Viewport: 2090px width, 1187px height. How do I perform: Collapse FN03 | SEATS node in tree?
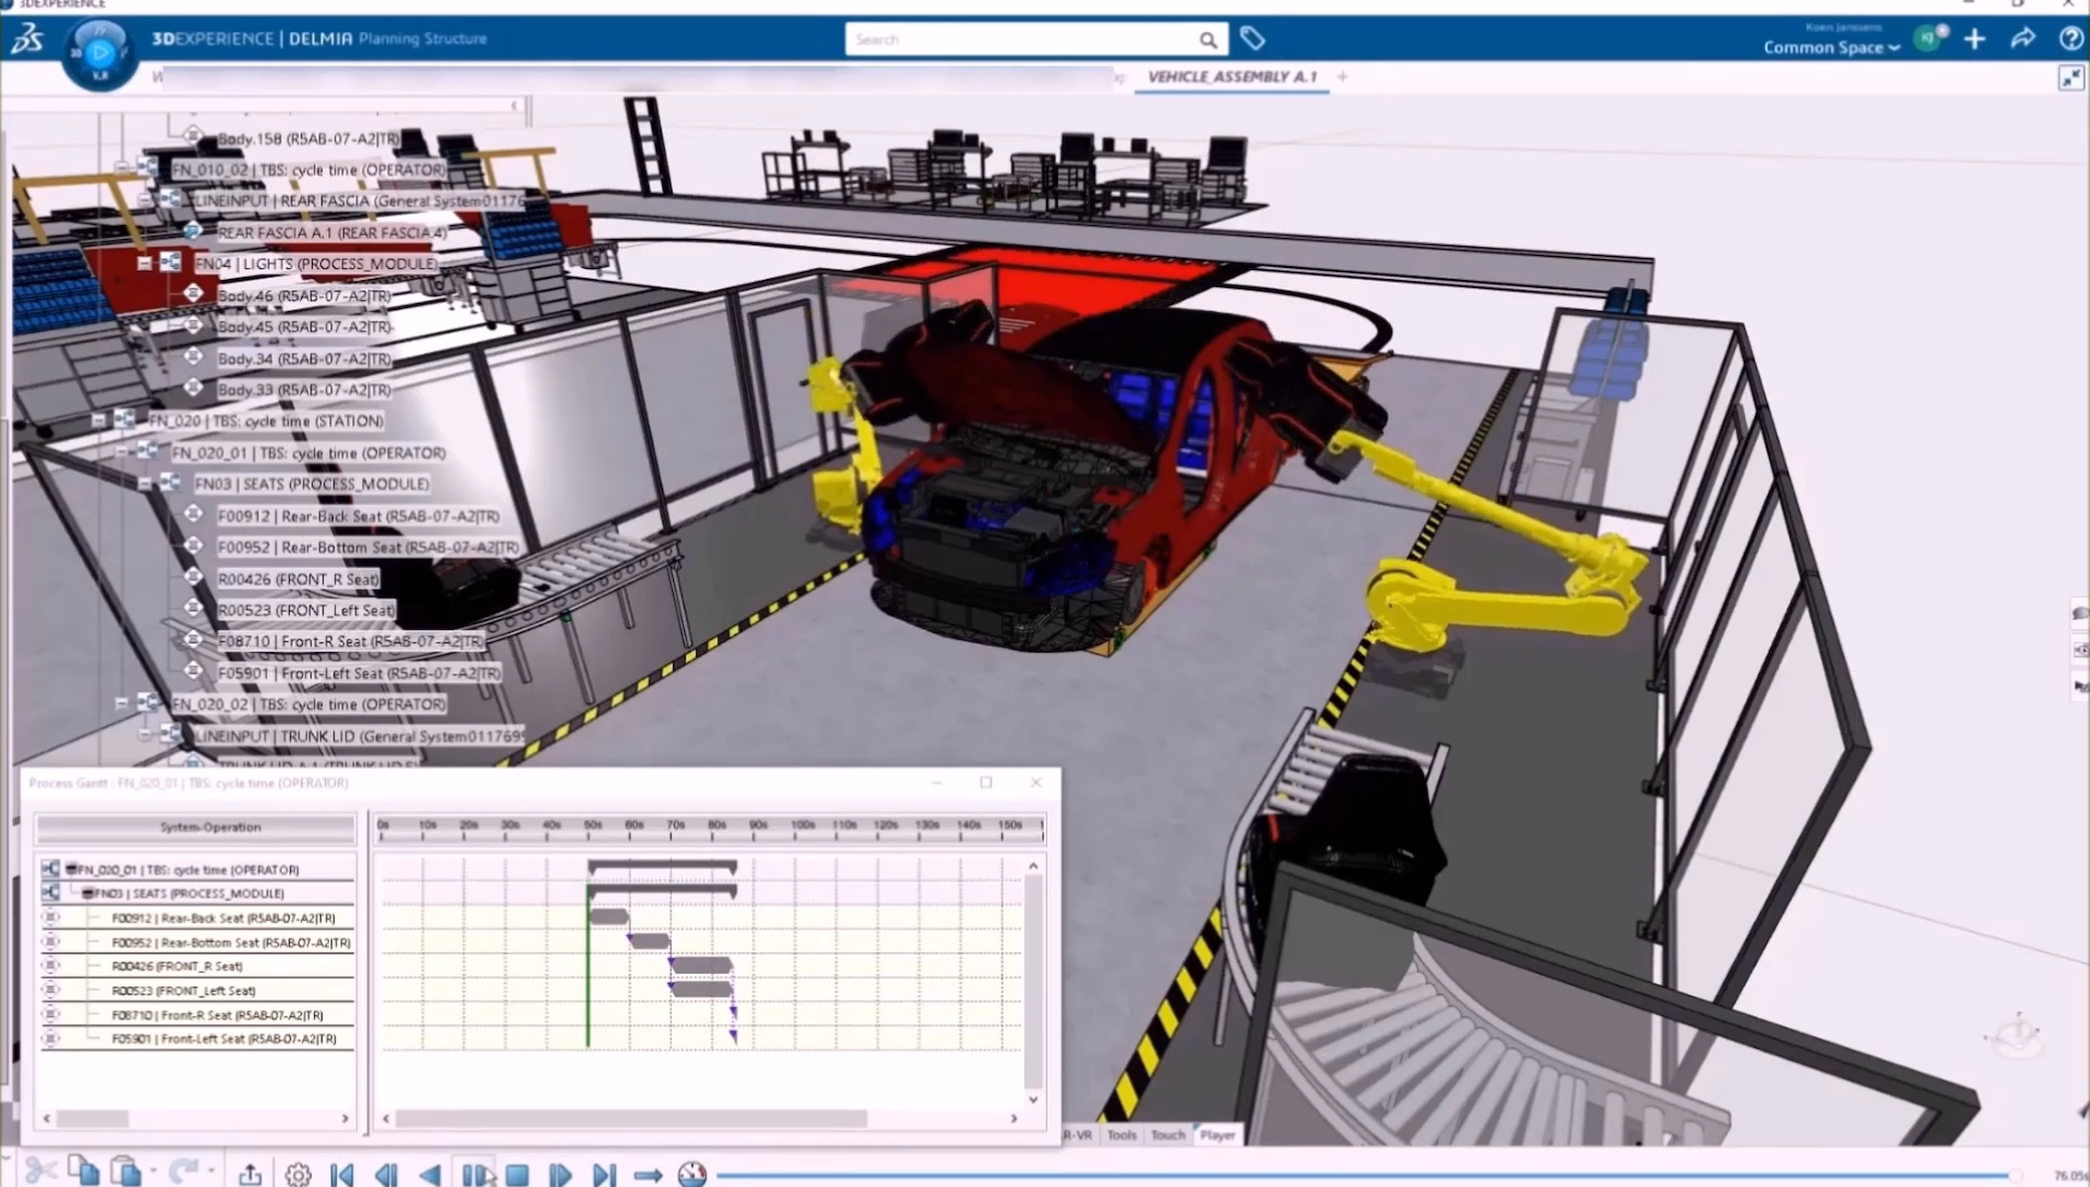pyautogui.click(x=145, y=484)
